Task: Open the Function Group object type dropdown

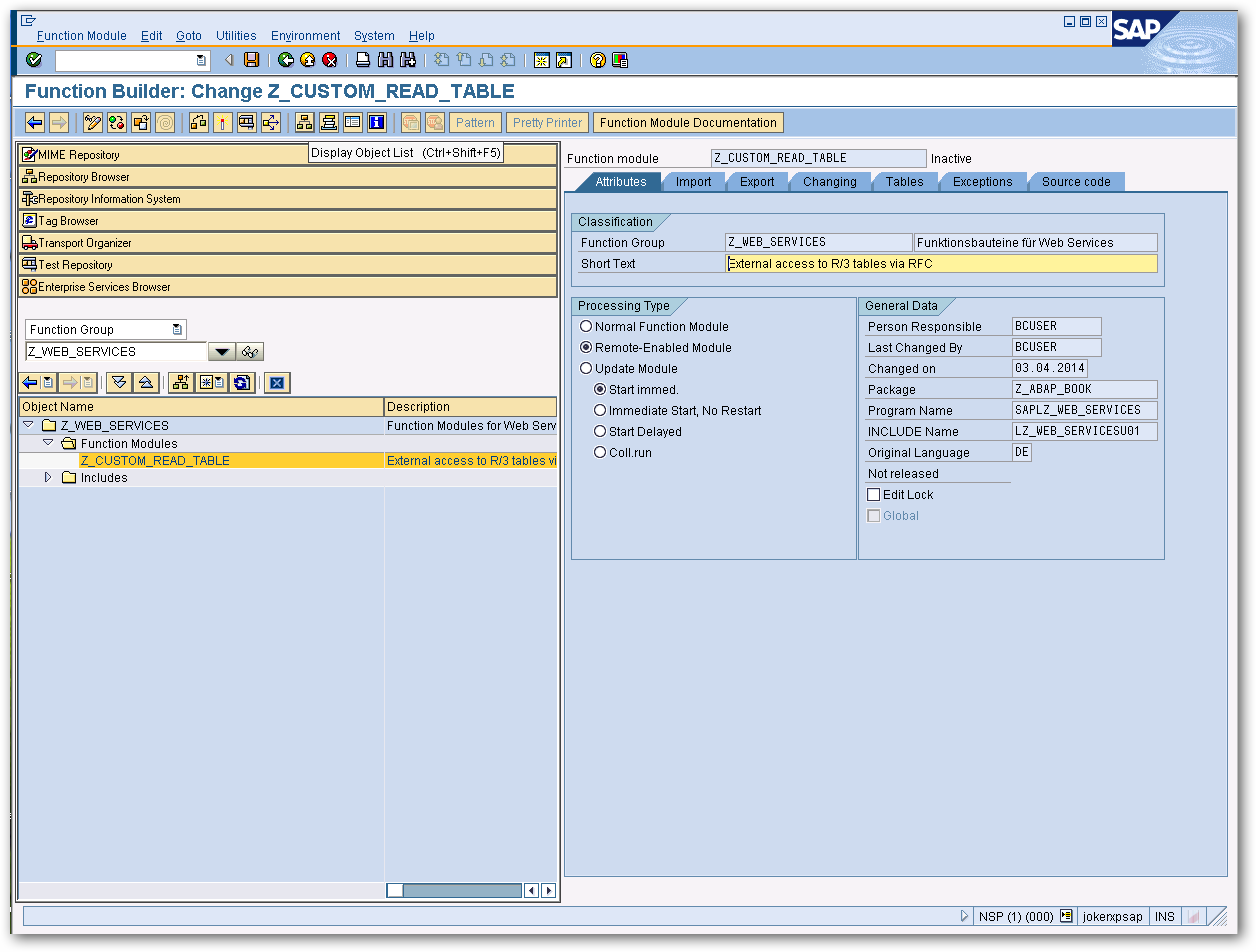Action: (177, 330)
